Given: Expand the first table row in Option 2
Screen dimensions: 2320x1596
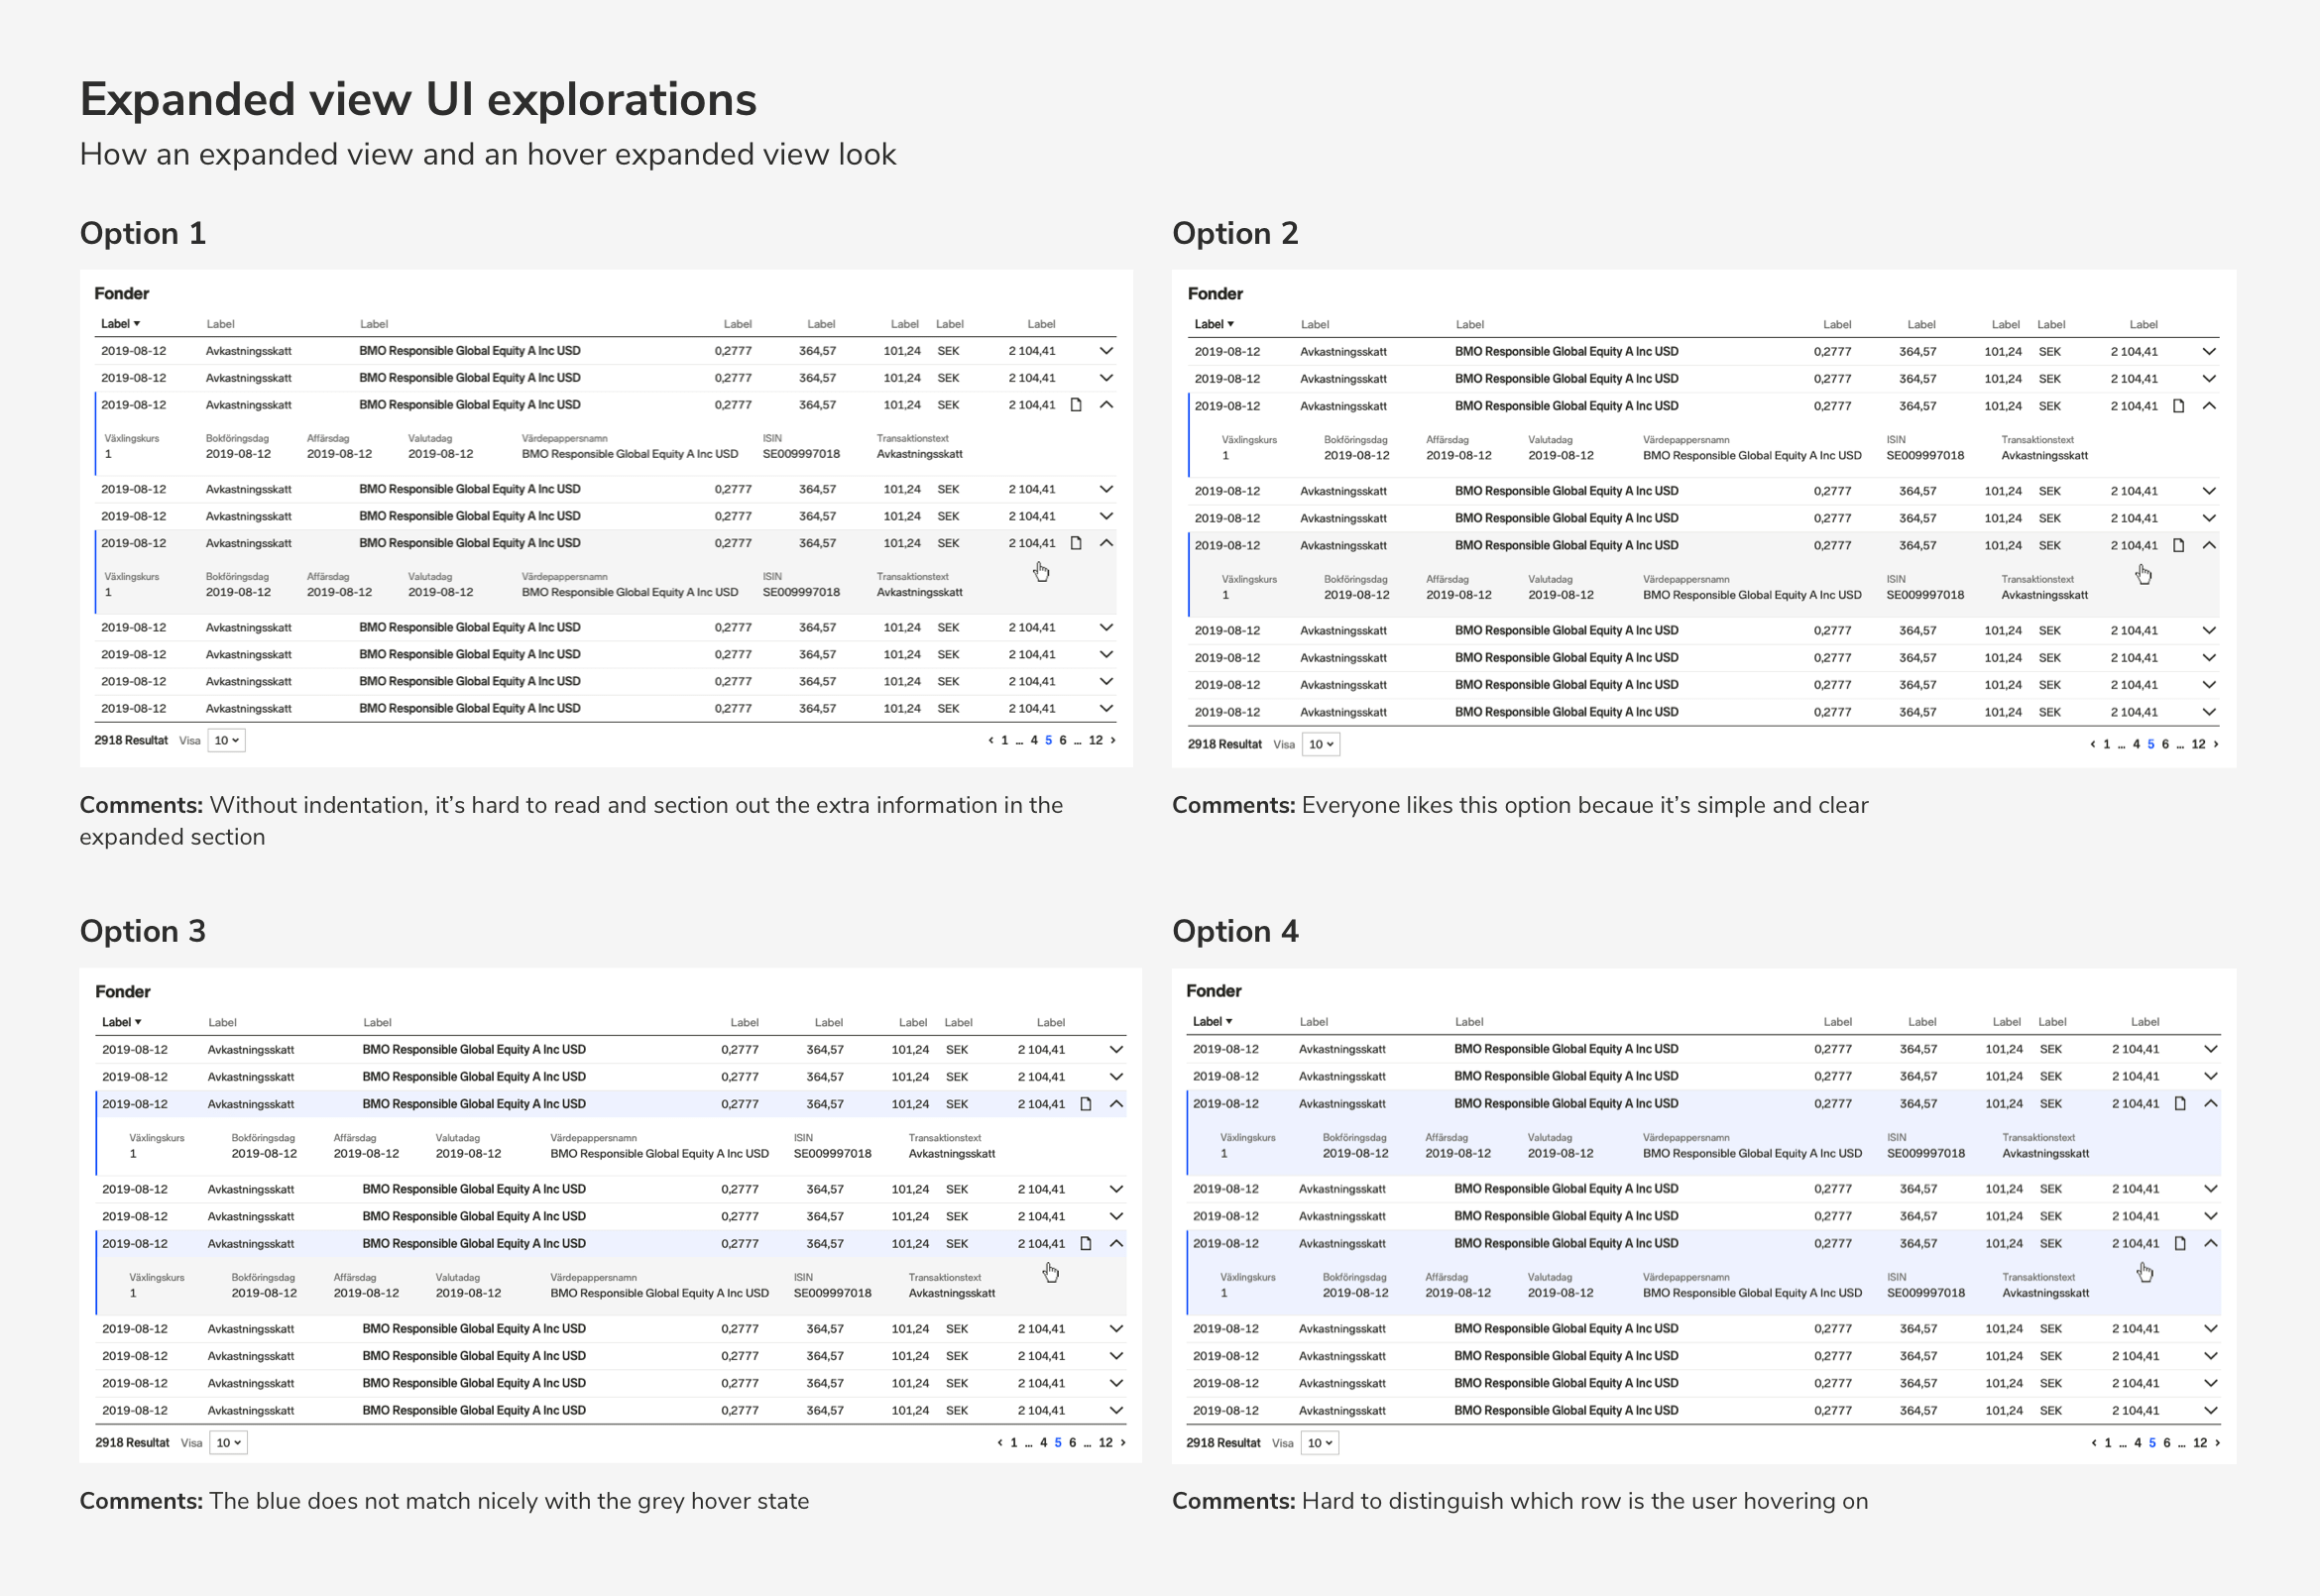Looking at the screenshot, I should click(x=2210, y=352).
